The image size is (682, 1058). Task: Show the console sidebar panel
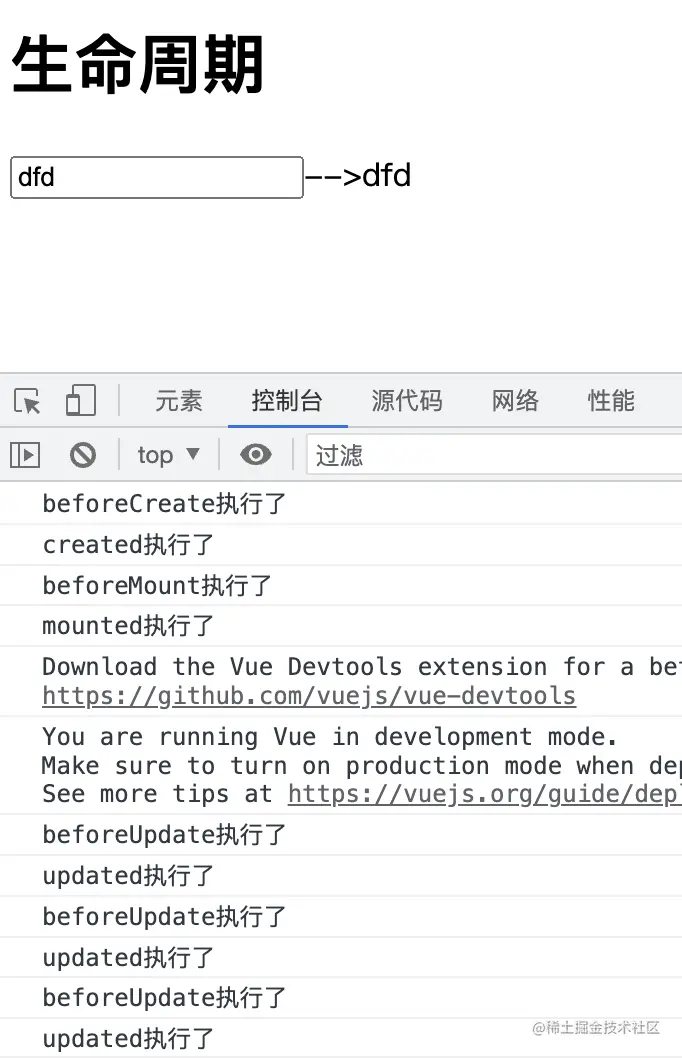coord(26,455)
